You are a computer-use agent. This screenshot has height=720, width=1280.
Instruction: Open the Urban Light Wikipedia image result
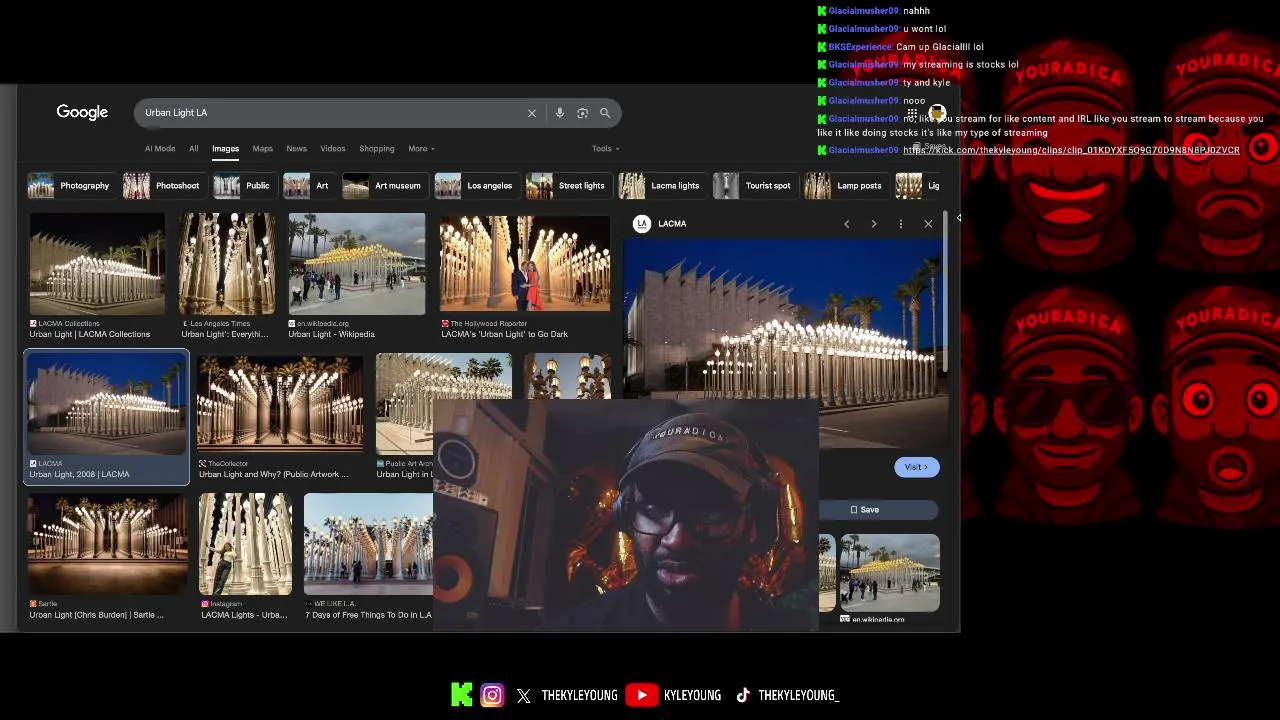pos(357,264)
